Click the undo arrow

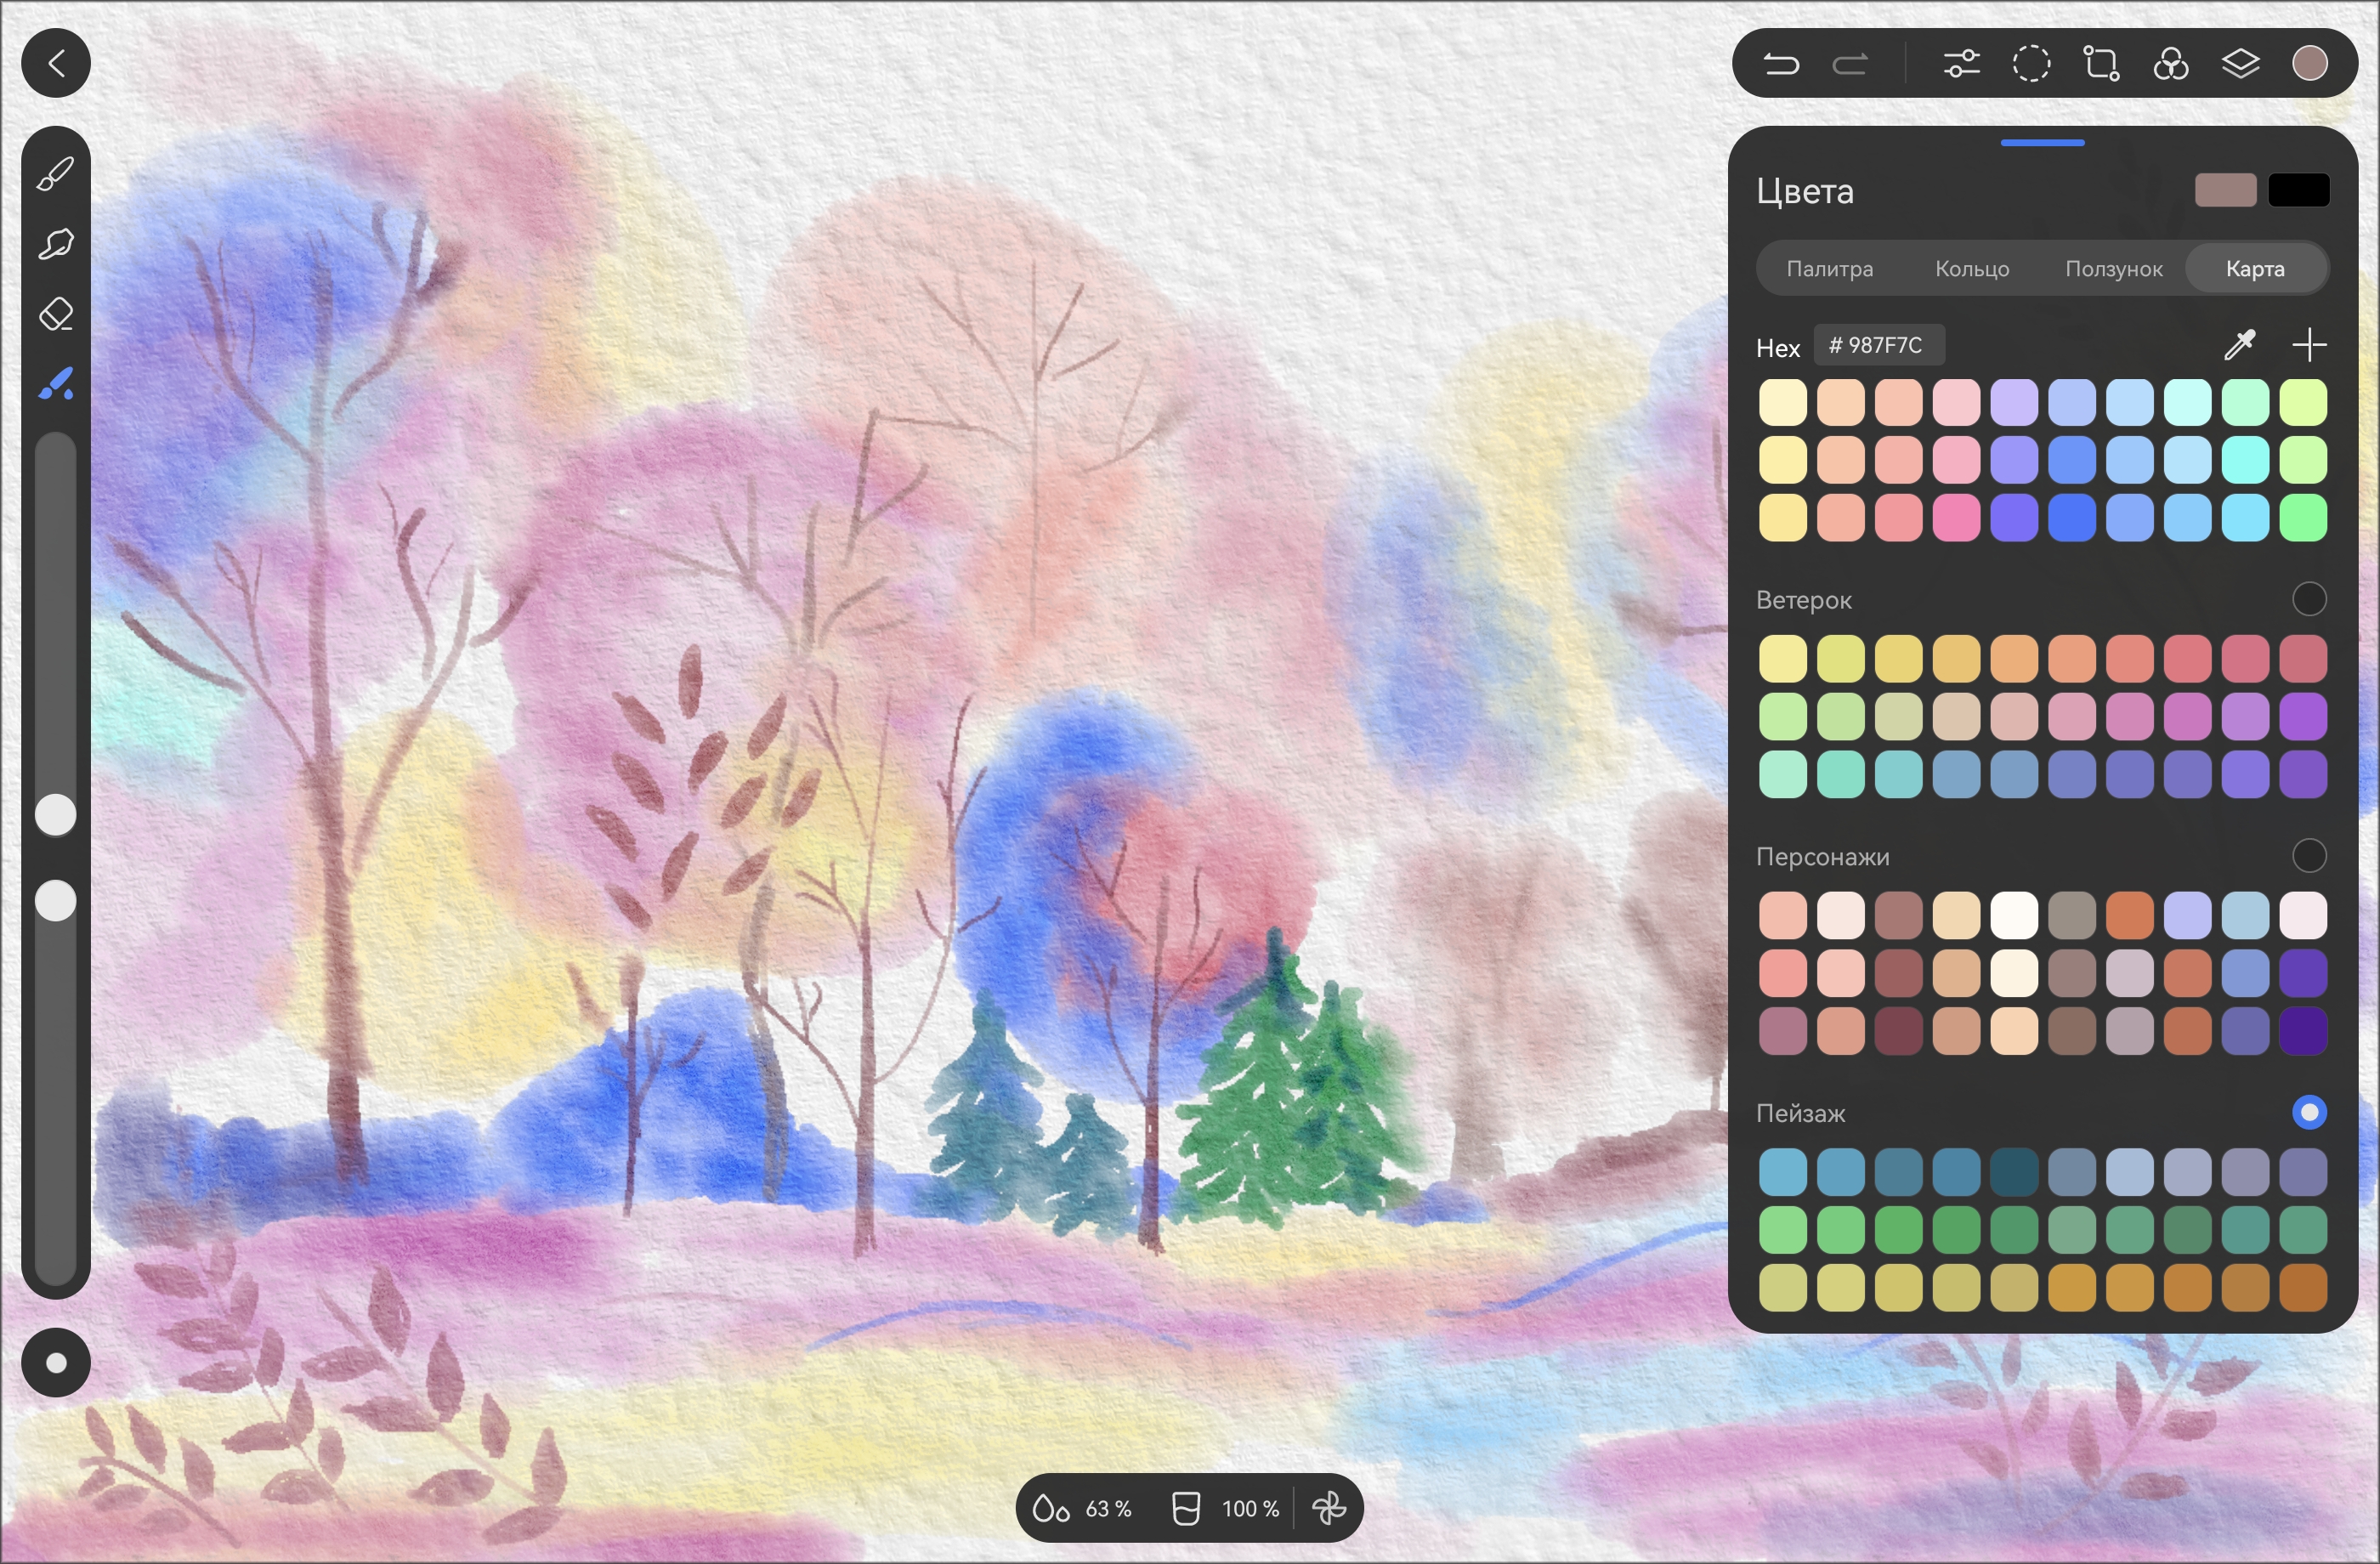click(1781, 64)
